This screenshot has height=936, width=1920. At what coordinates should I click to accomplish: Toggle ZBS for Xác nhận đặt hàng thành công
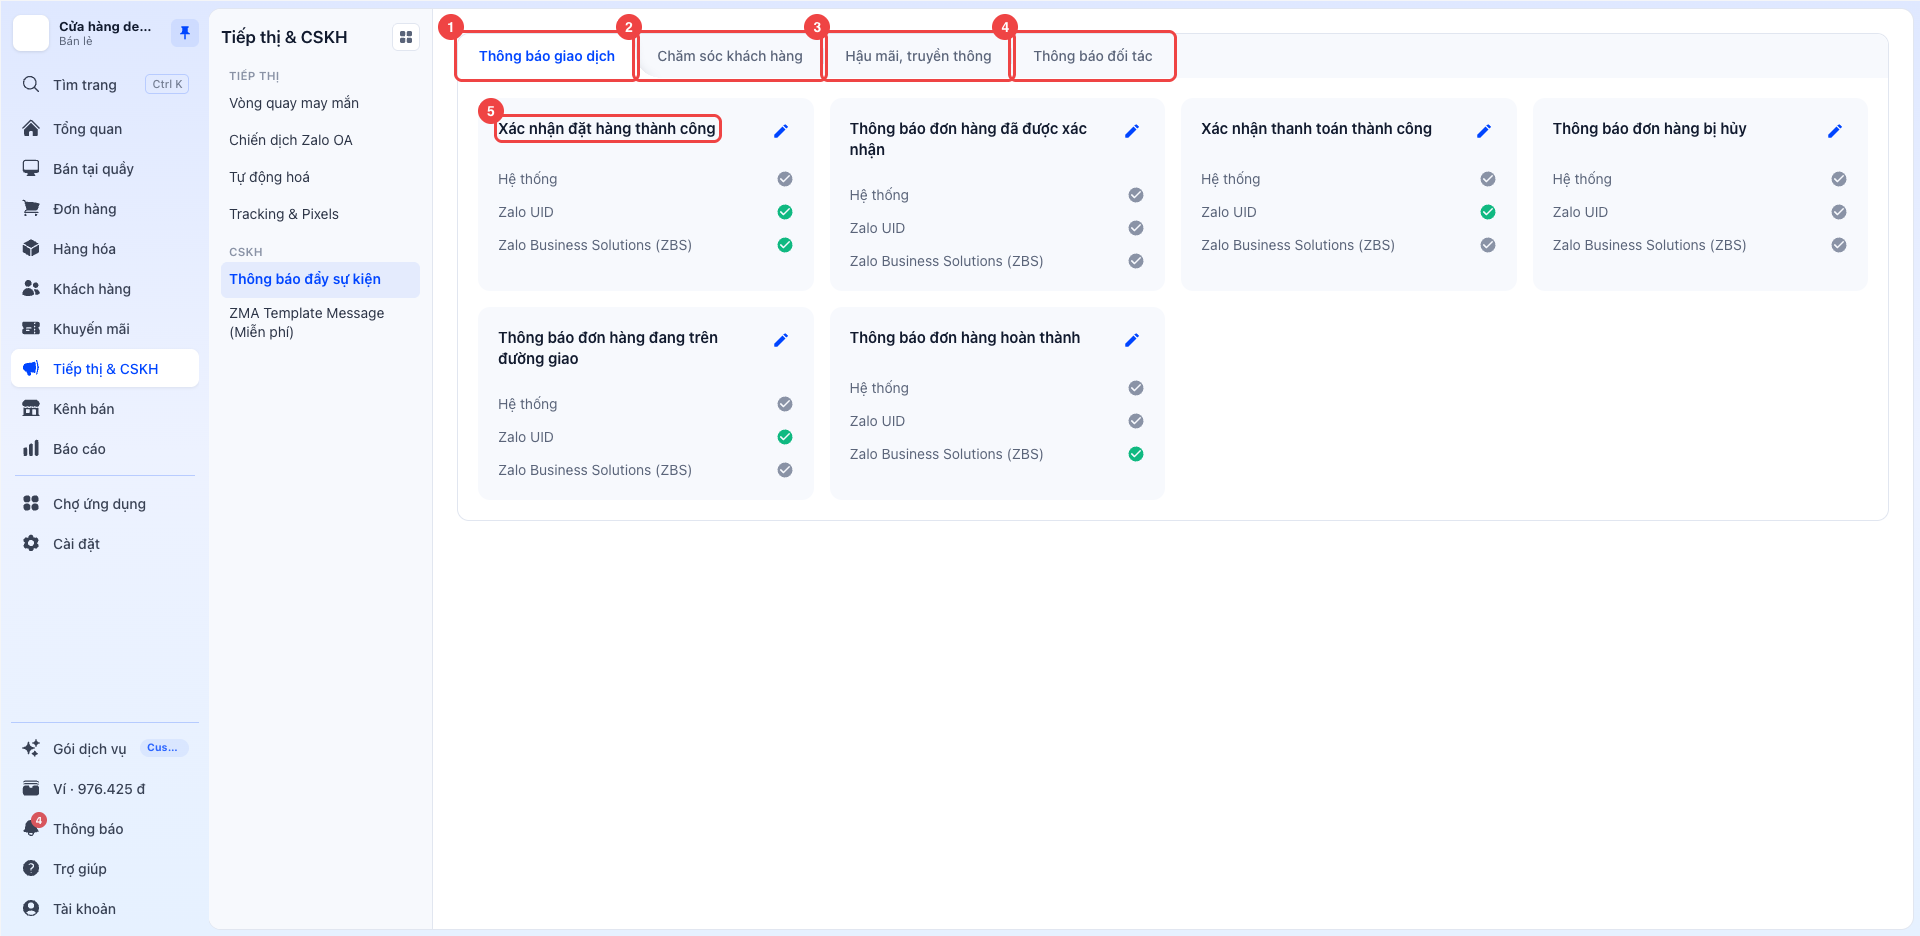pos(785,245)
